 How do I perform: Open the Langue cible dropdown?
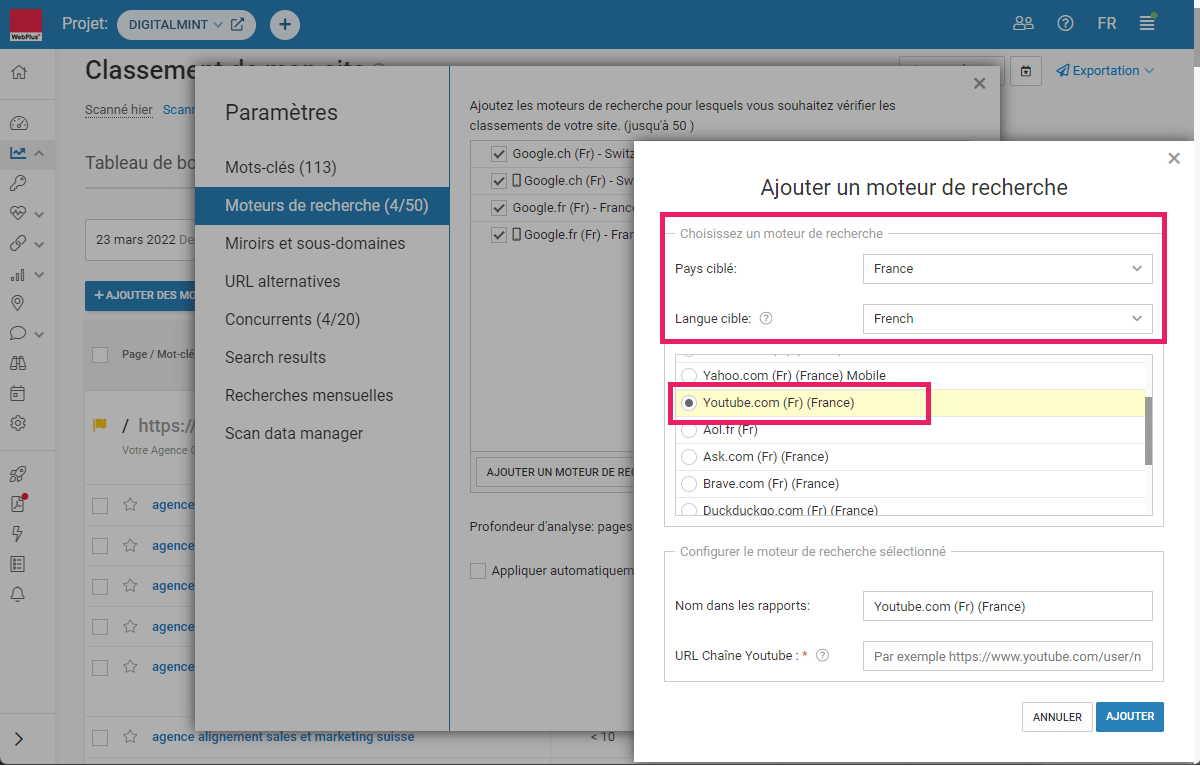click(x=1007, y=319)
